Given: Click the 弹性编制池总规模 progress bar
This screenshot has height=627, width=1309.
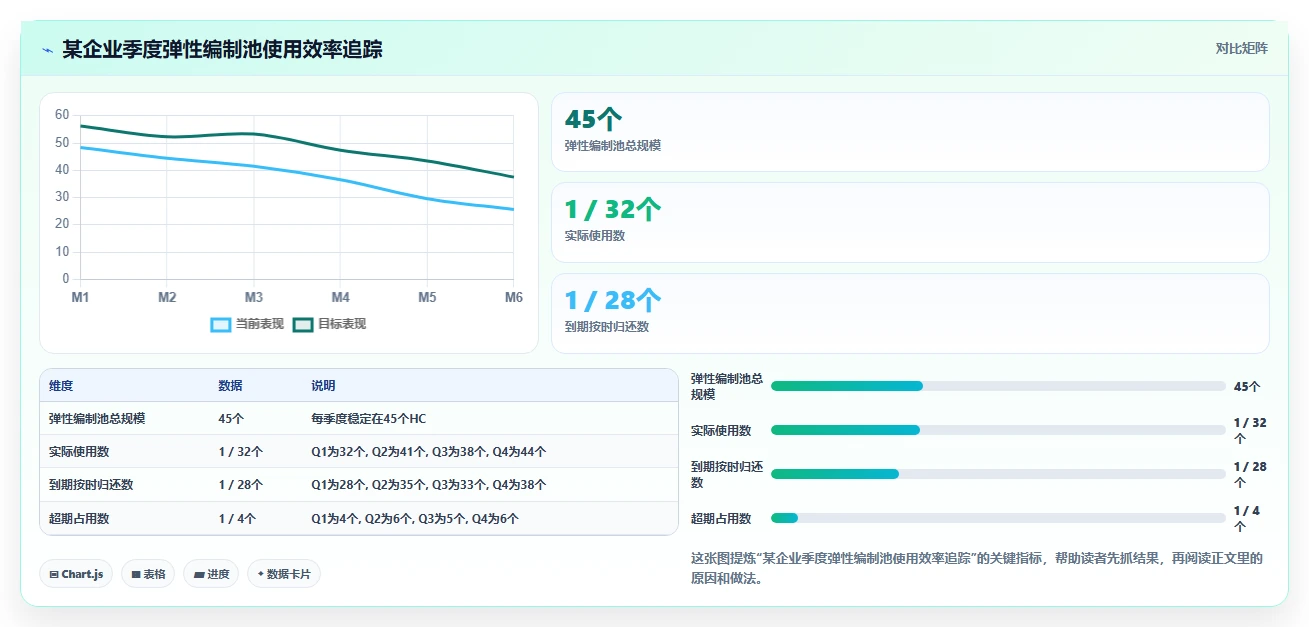Looking at the screenshot, I should 998,386.
